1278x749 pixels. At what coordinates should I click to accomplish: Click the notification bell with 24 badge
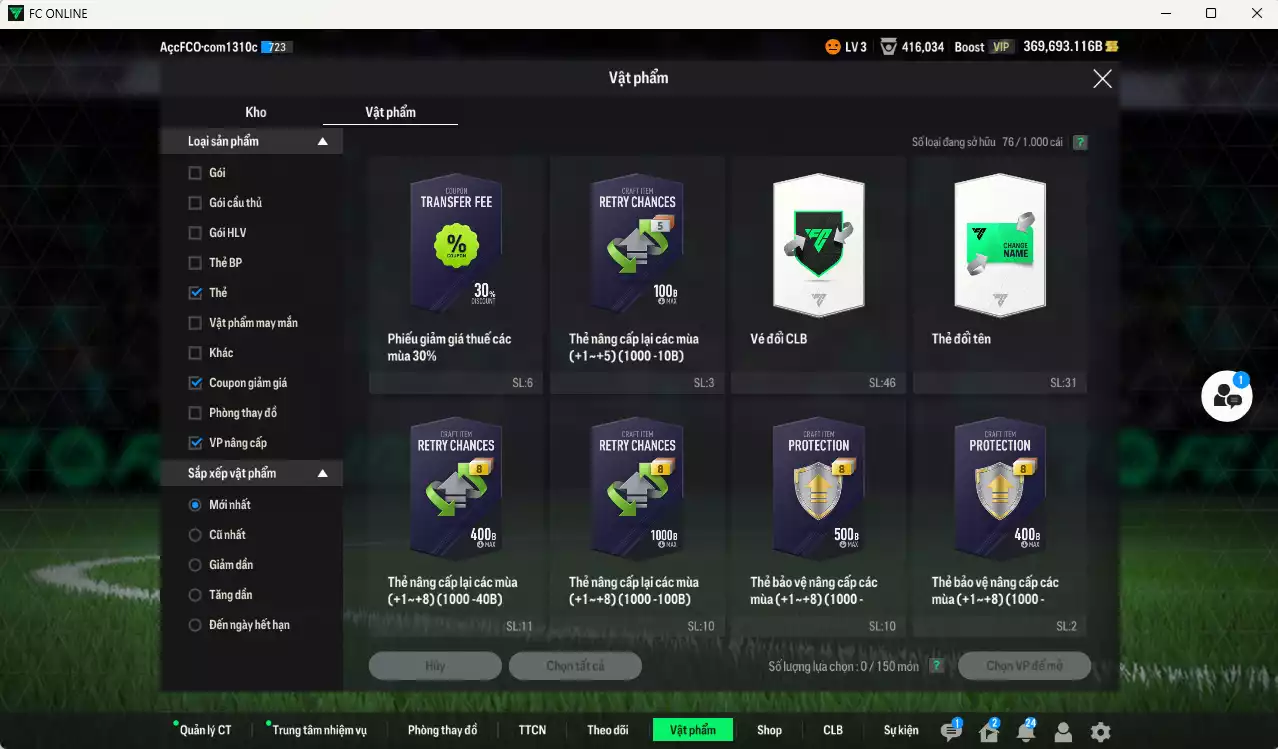point(1025,732)
